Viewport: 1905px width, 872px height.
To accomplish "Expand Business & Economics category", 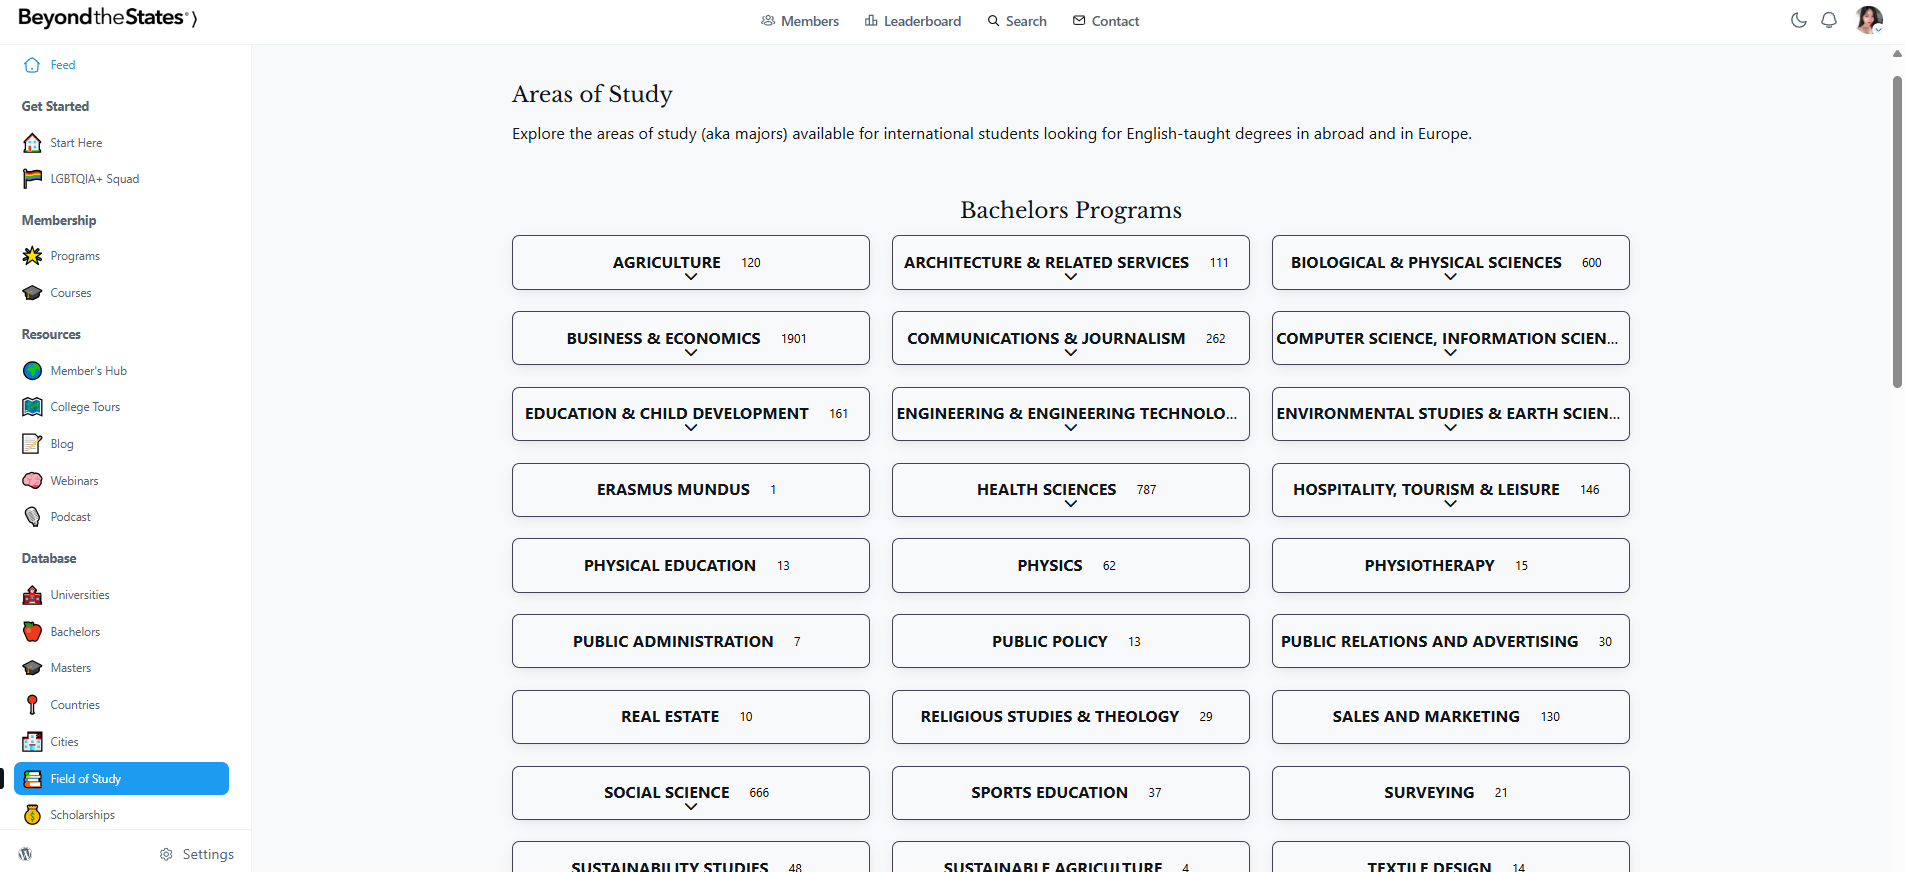I will tap(691, 338).
